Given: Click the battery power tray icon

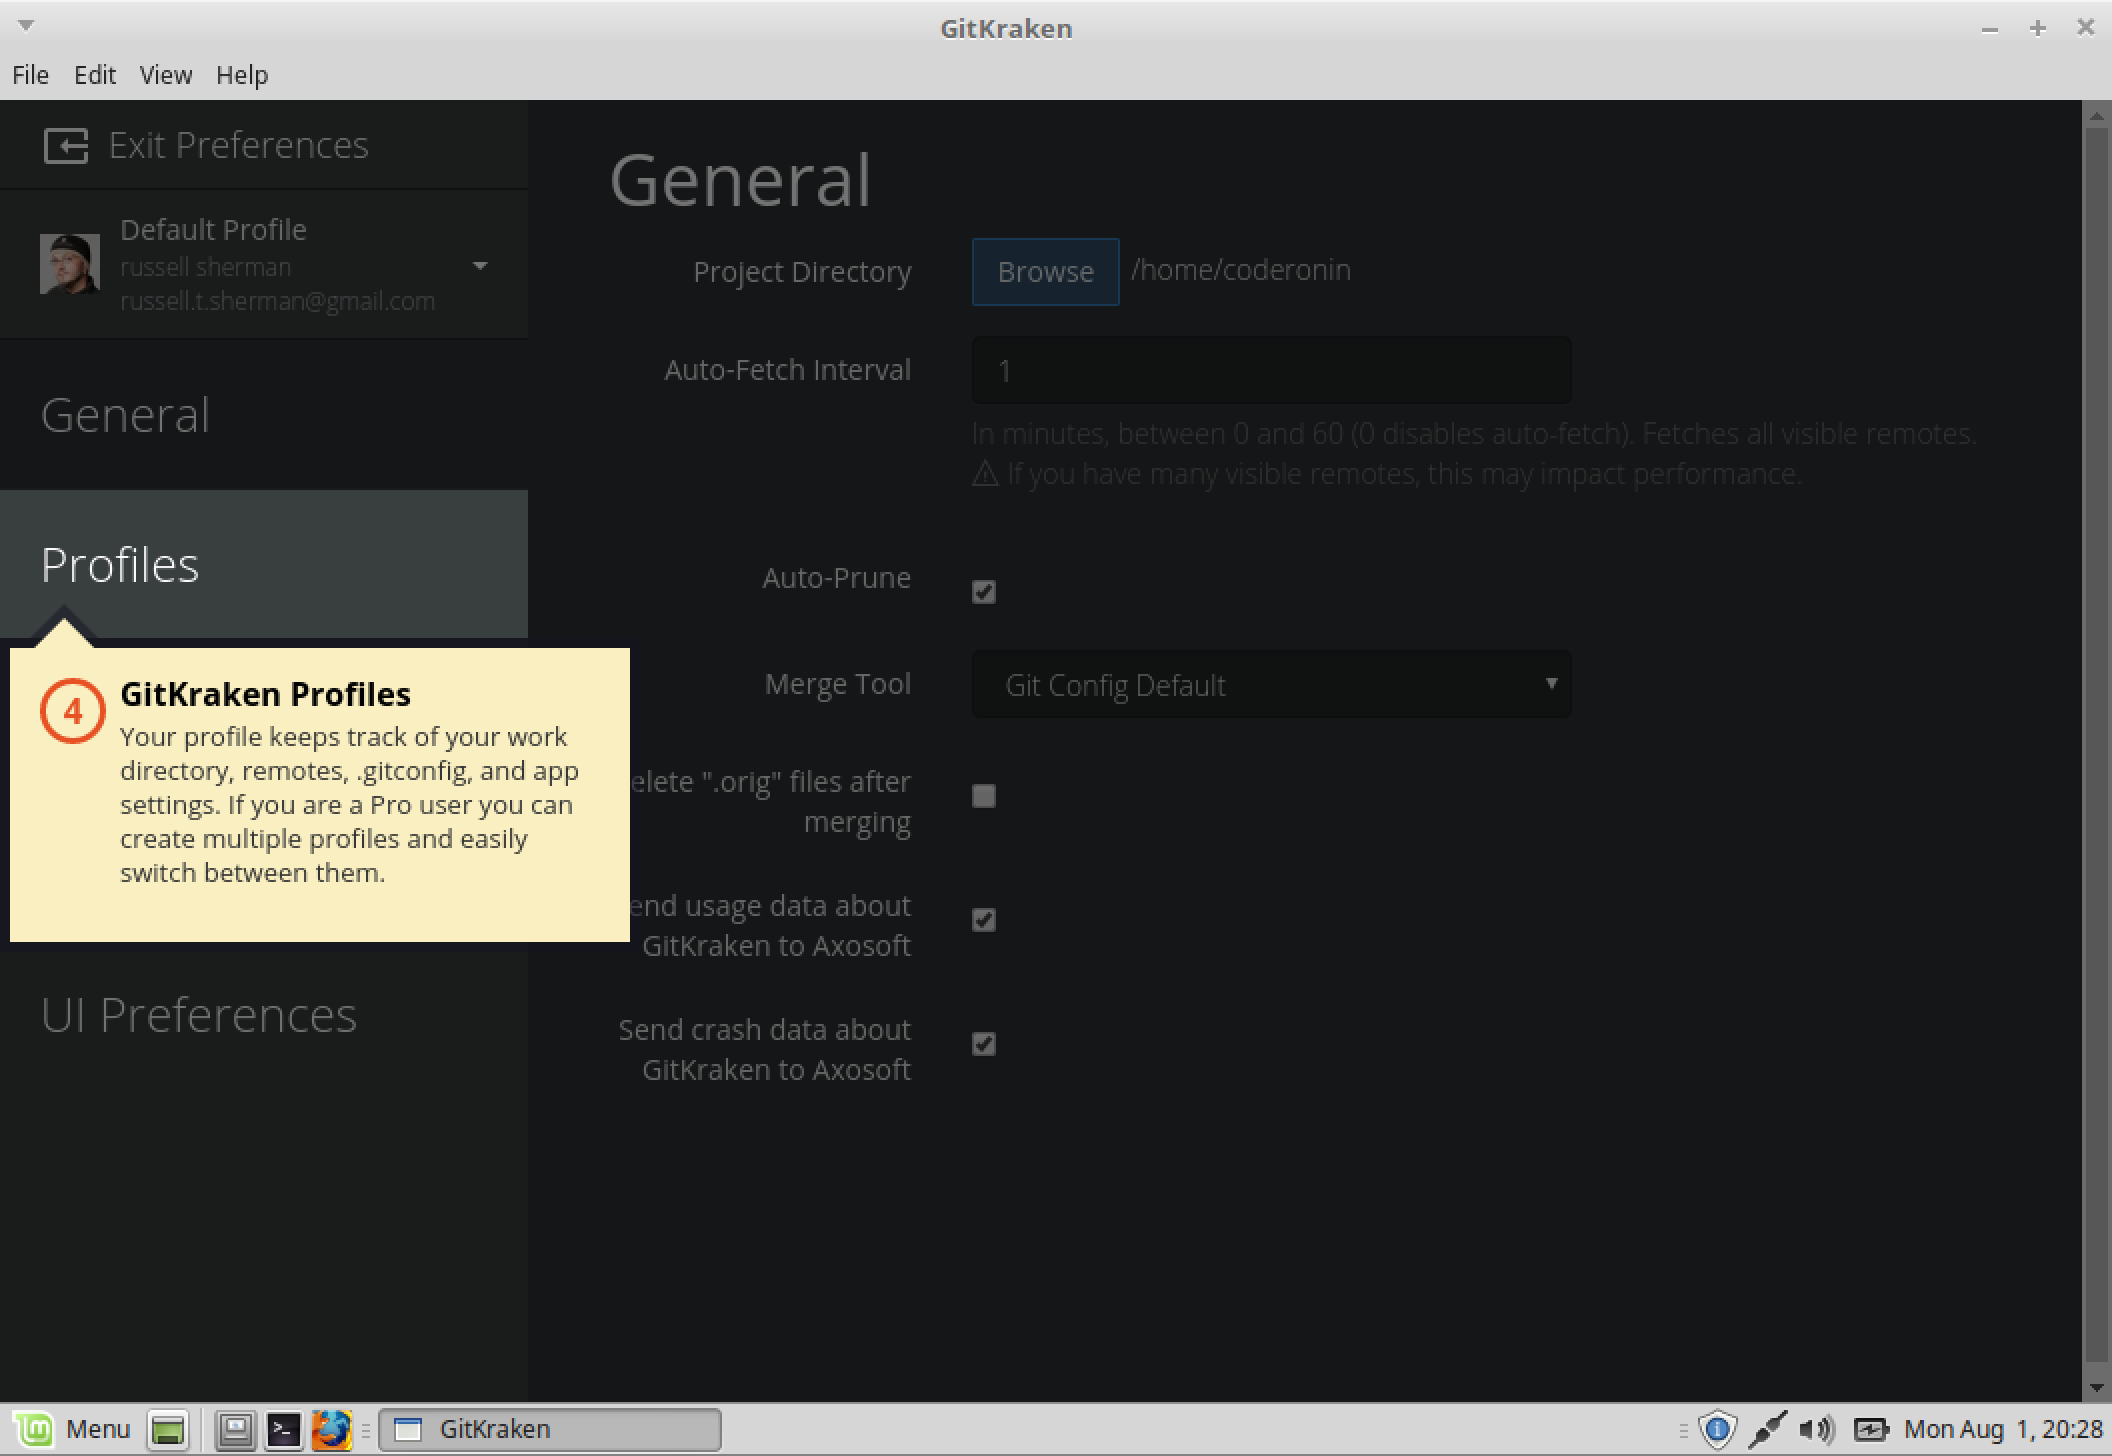Looking at the screenshot, I should (x=1871, y=1429).
